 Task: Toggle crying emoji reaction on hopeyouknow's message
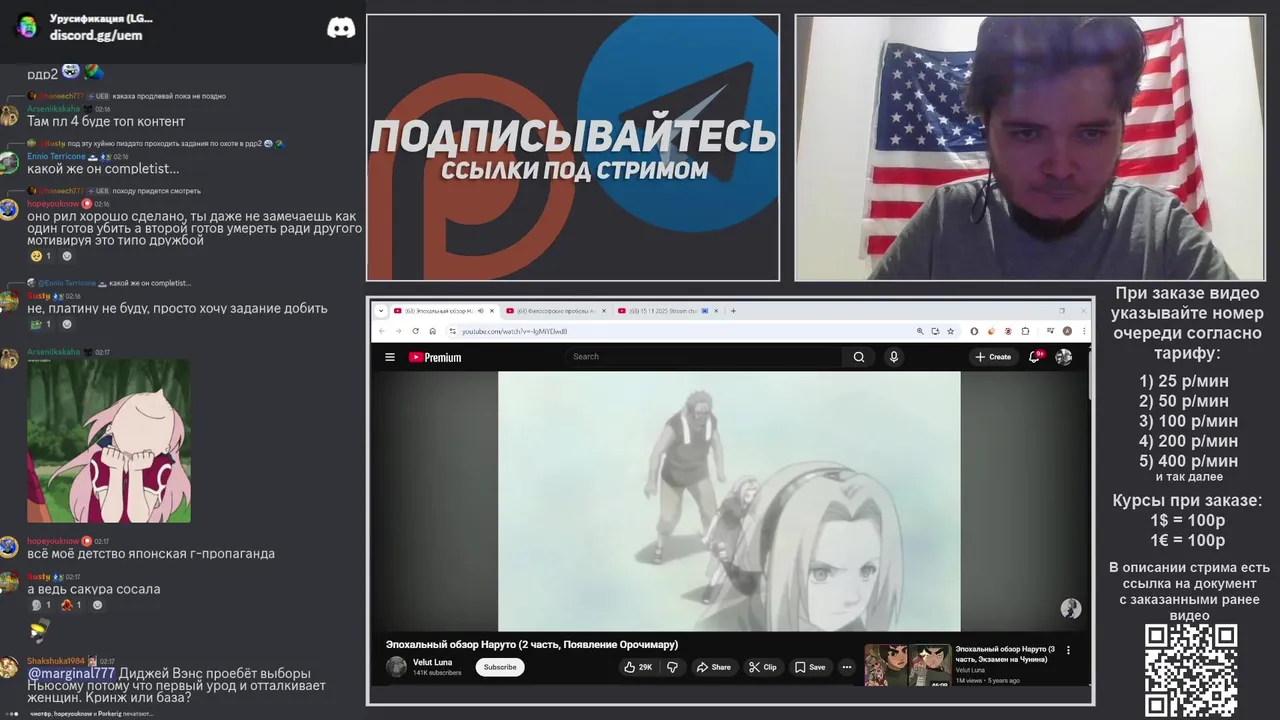pyautogui.click(x=41, y=256)
